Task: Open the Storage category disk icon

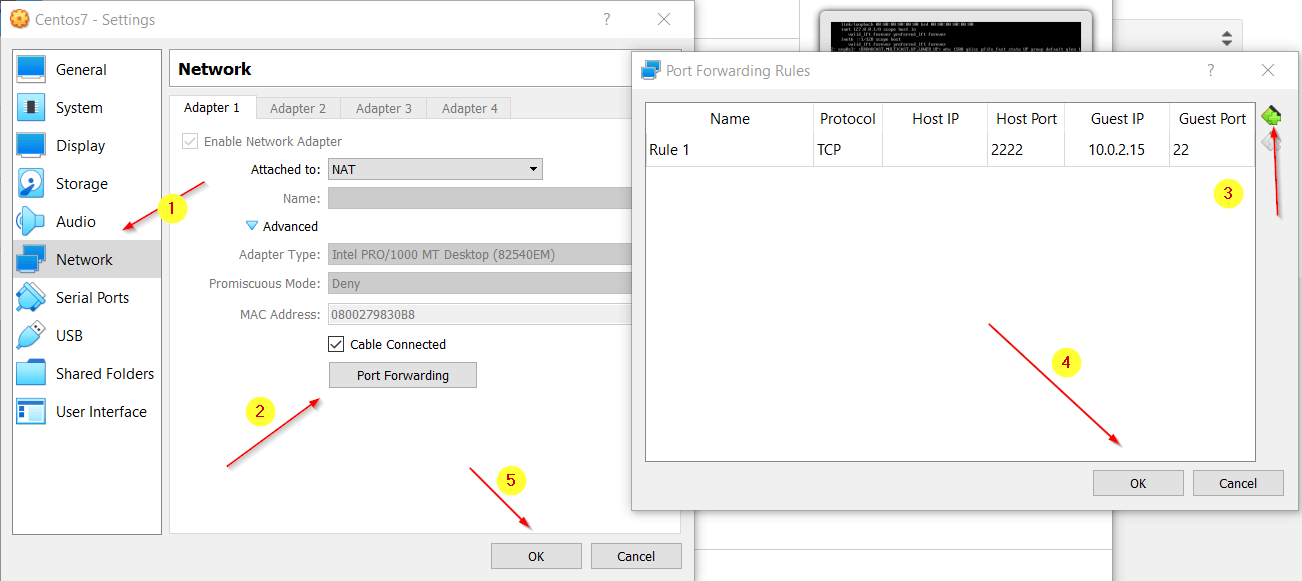Action: (31, 183)
